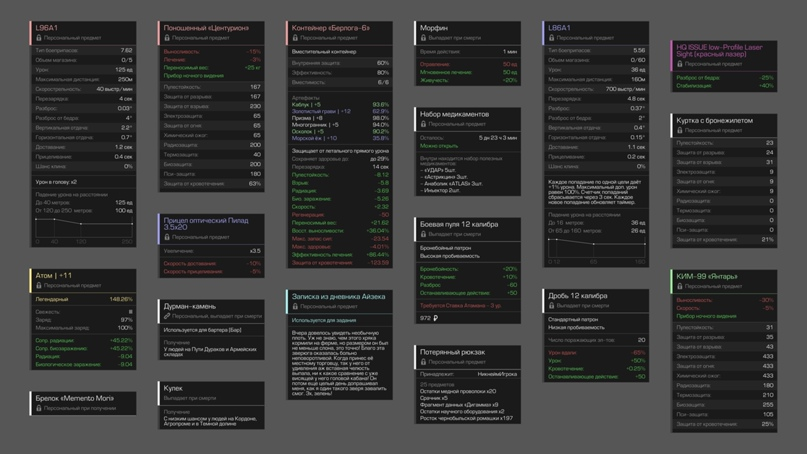Click the lock icon under Набор медикаментов
Viewport: 807px width, 454px height.
423,124
